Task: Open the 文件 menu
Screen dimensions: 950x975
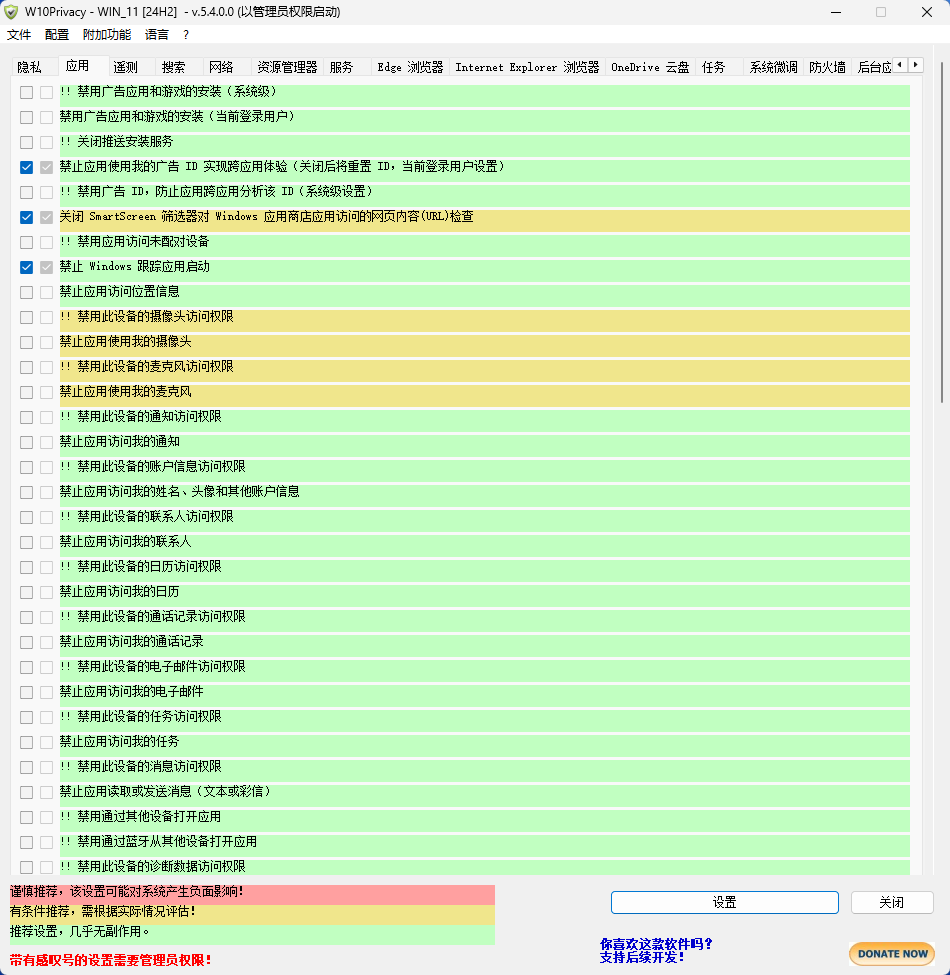Action: point(19,35)
